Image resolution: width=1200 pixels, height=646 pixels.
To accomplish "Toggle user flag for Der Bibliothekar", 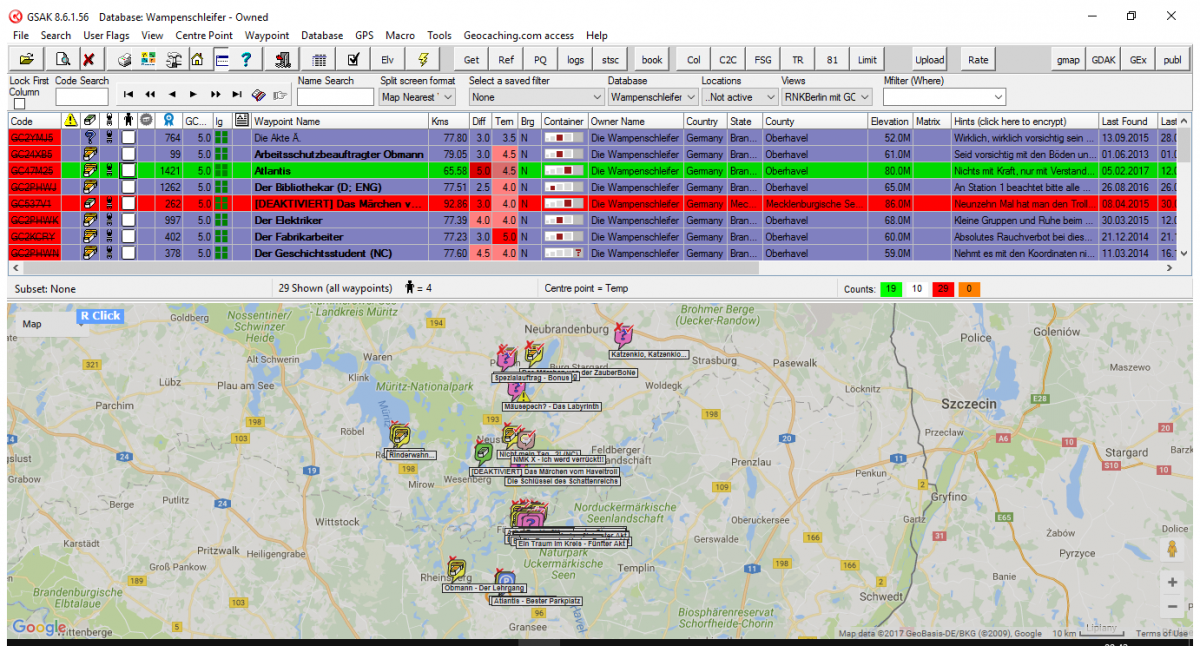I will click(128, 187).
